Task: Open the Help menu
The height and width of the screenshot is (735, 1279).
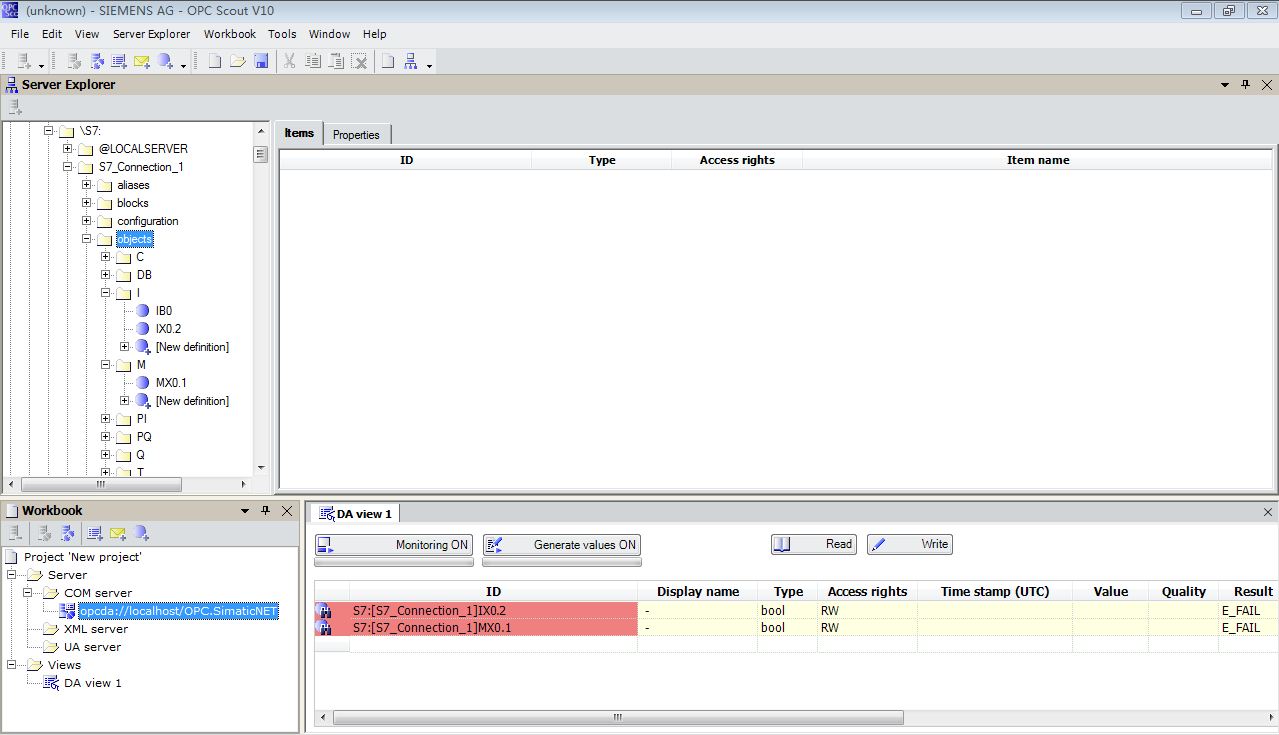Action: pyautogui.click(x=375, y=34)
